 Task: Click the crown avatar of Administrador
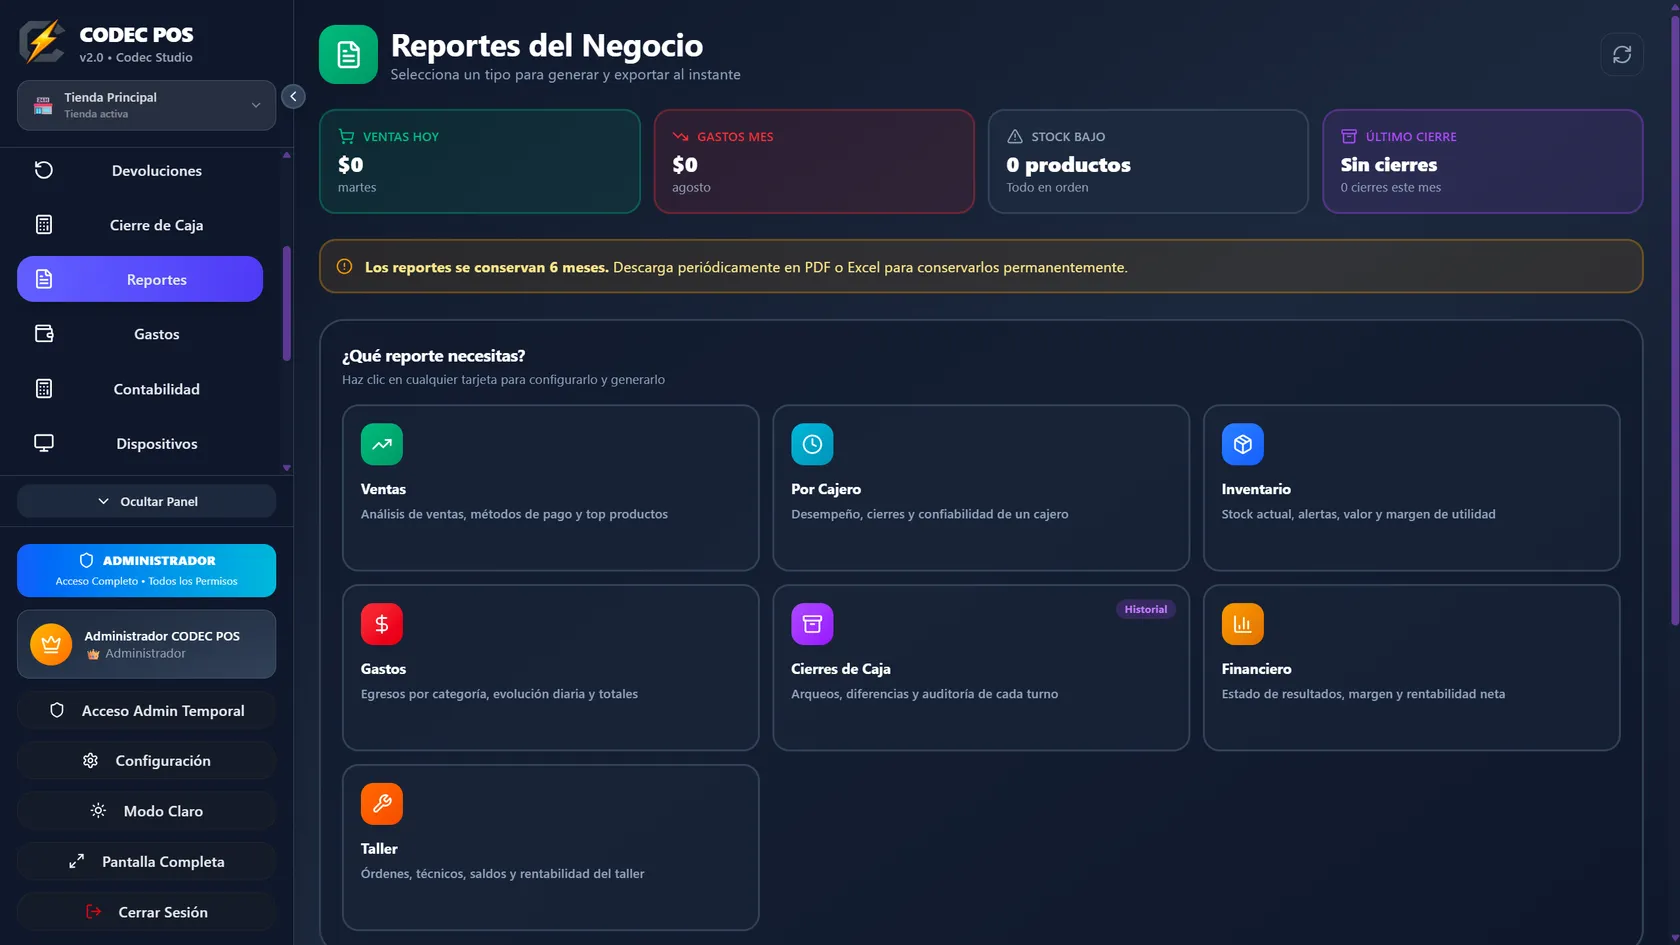coord(51,644)
